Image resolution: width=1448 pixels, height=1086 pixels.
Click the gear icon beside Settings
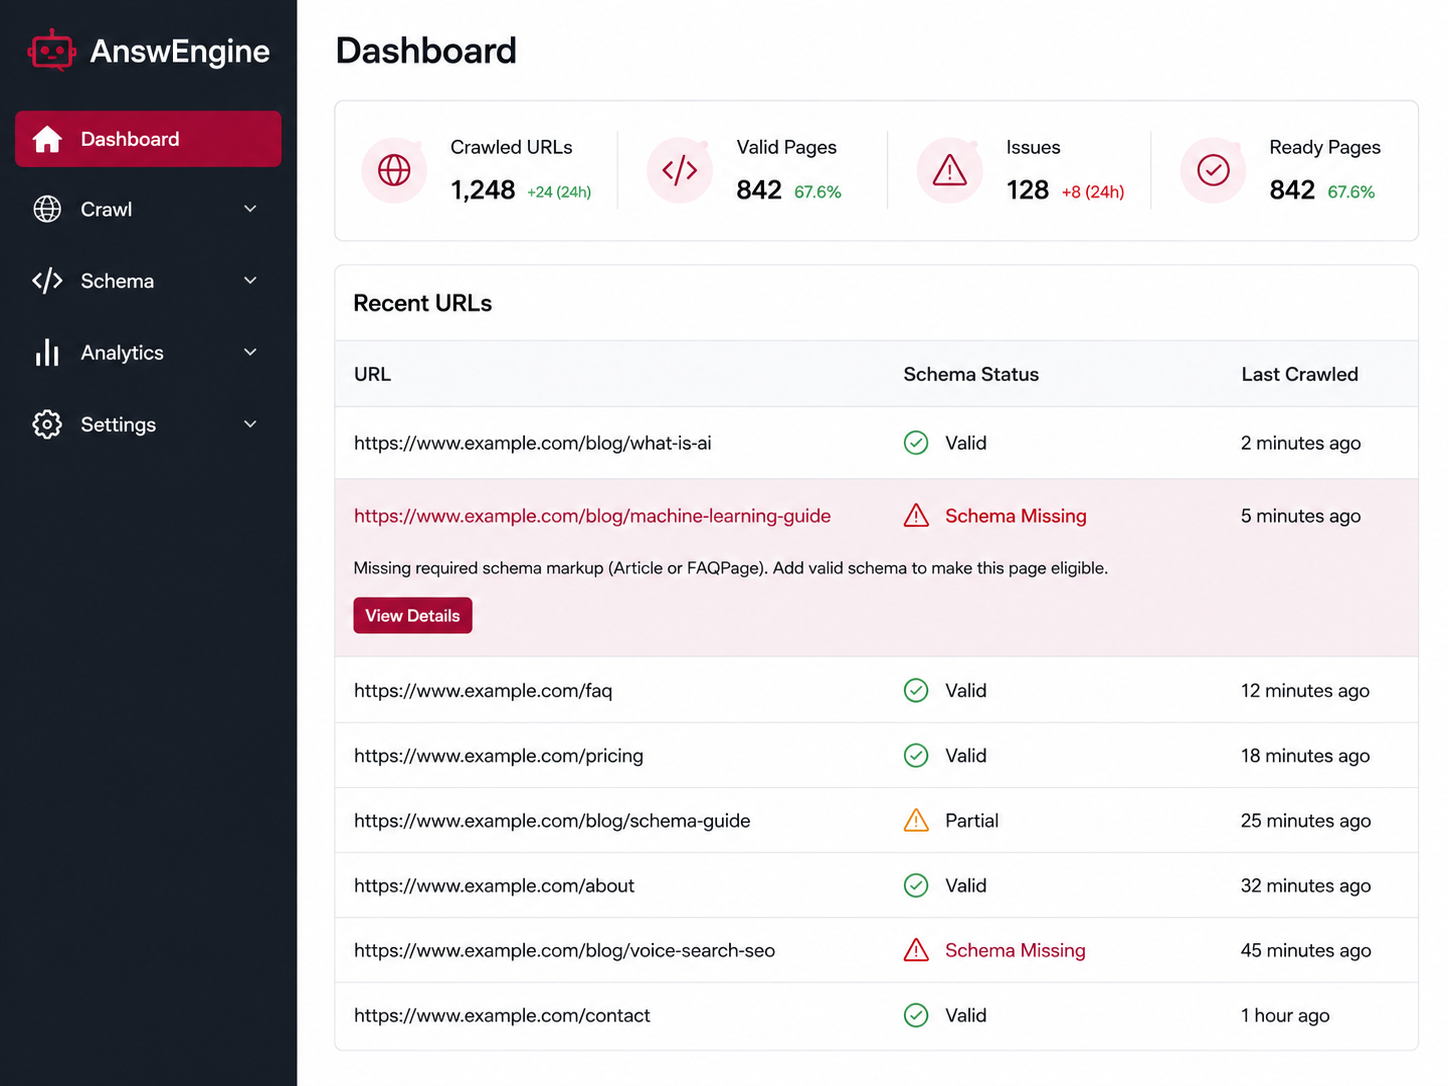coord(47,424)
